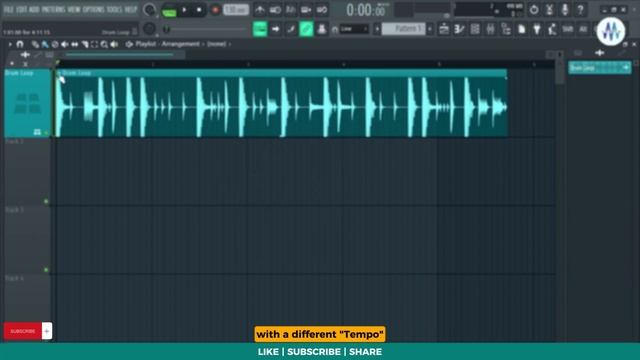Open the TOOLS menu
640x360 pixels.
click(114, 9)
